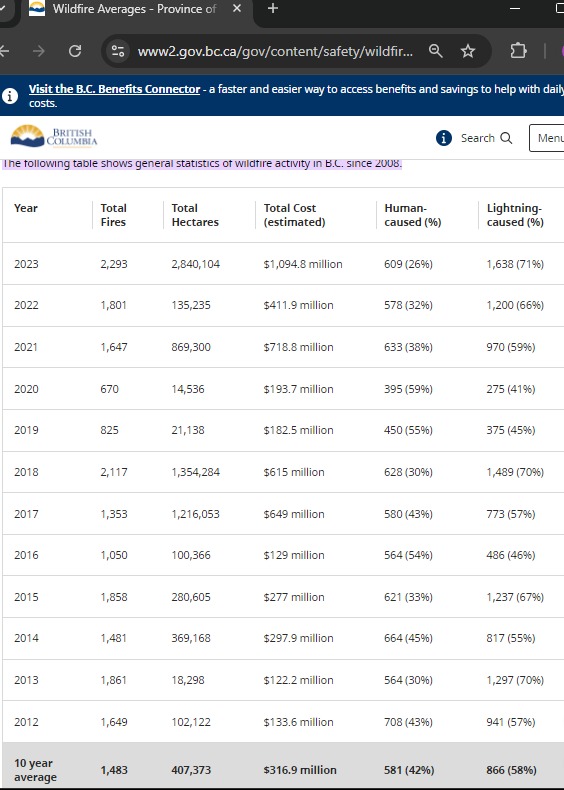Select the 2015 year cell
This screenshot has height=790, width=564.
[26, 597]
